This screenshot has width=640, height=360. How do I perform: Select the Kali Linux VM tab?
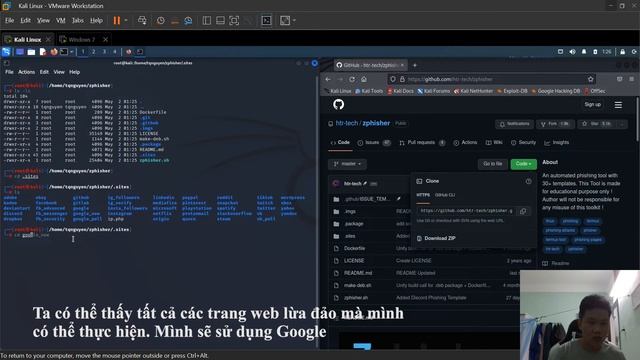coord(27,40)
